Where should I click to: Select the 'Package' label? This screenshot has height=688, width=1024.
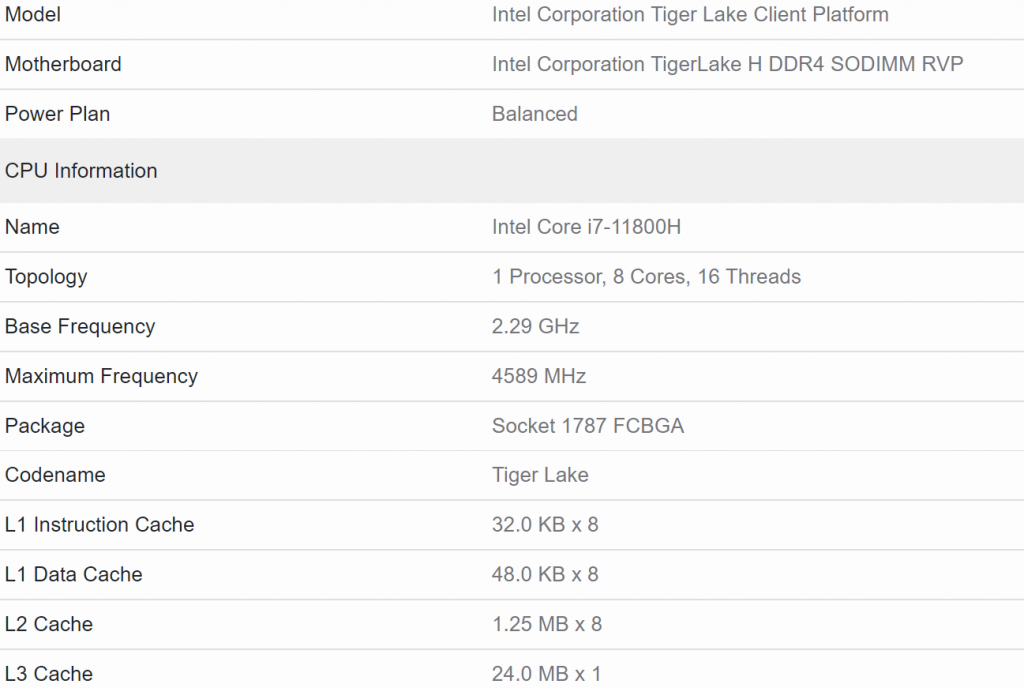click(45, 426)
